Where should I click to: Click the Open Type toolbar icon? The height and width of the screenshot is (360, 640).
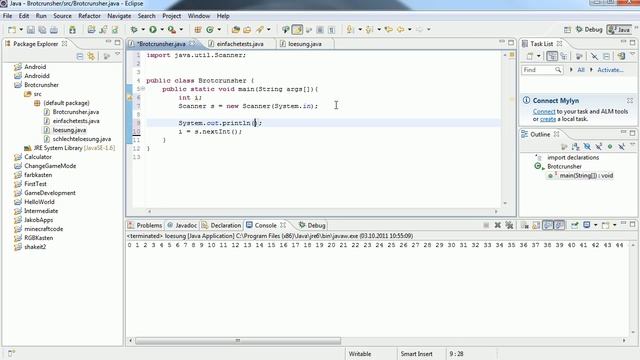(236, 29)
